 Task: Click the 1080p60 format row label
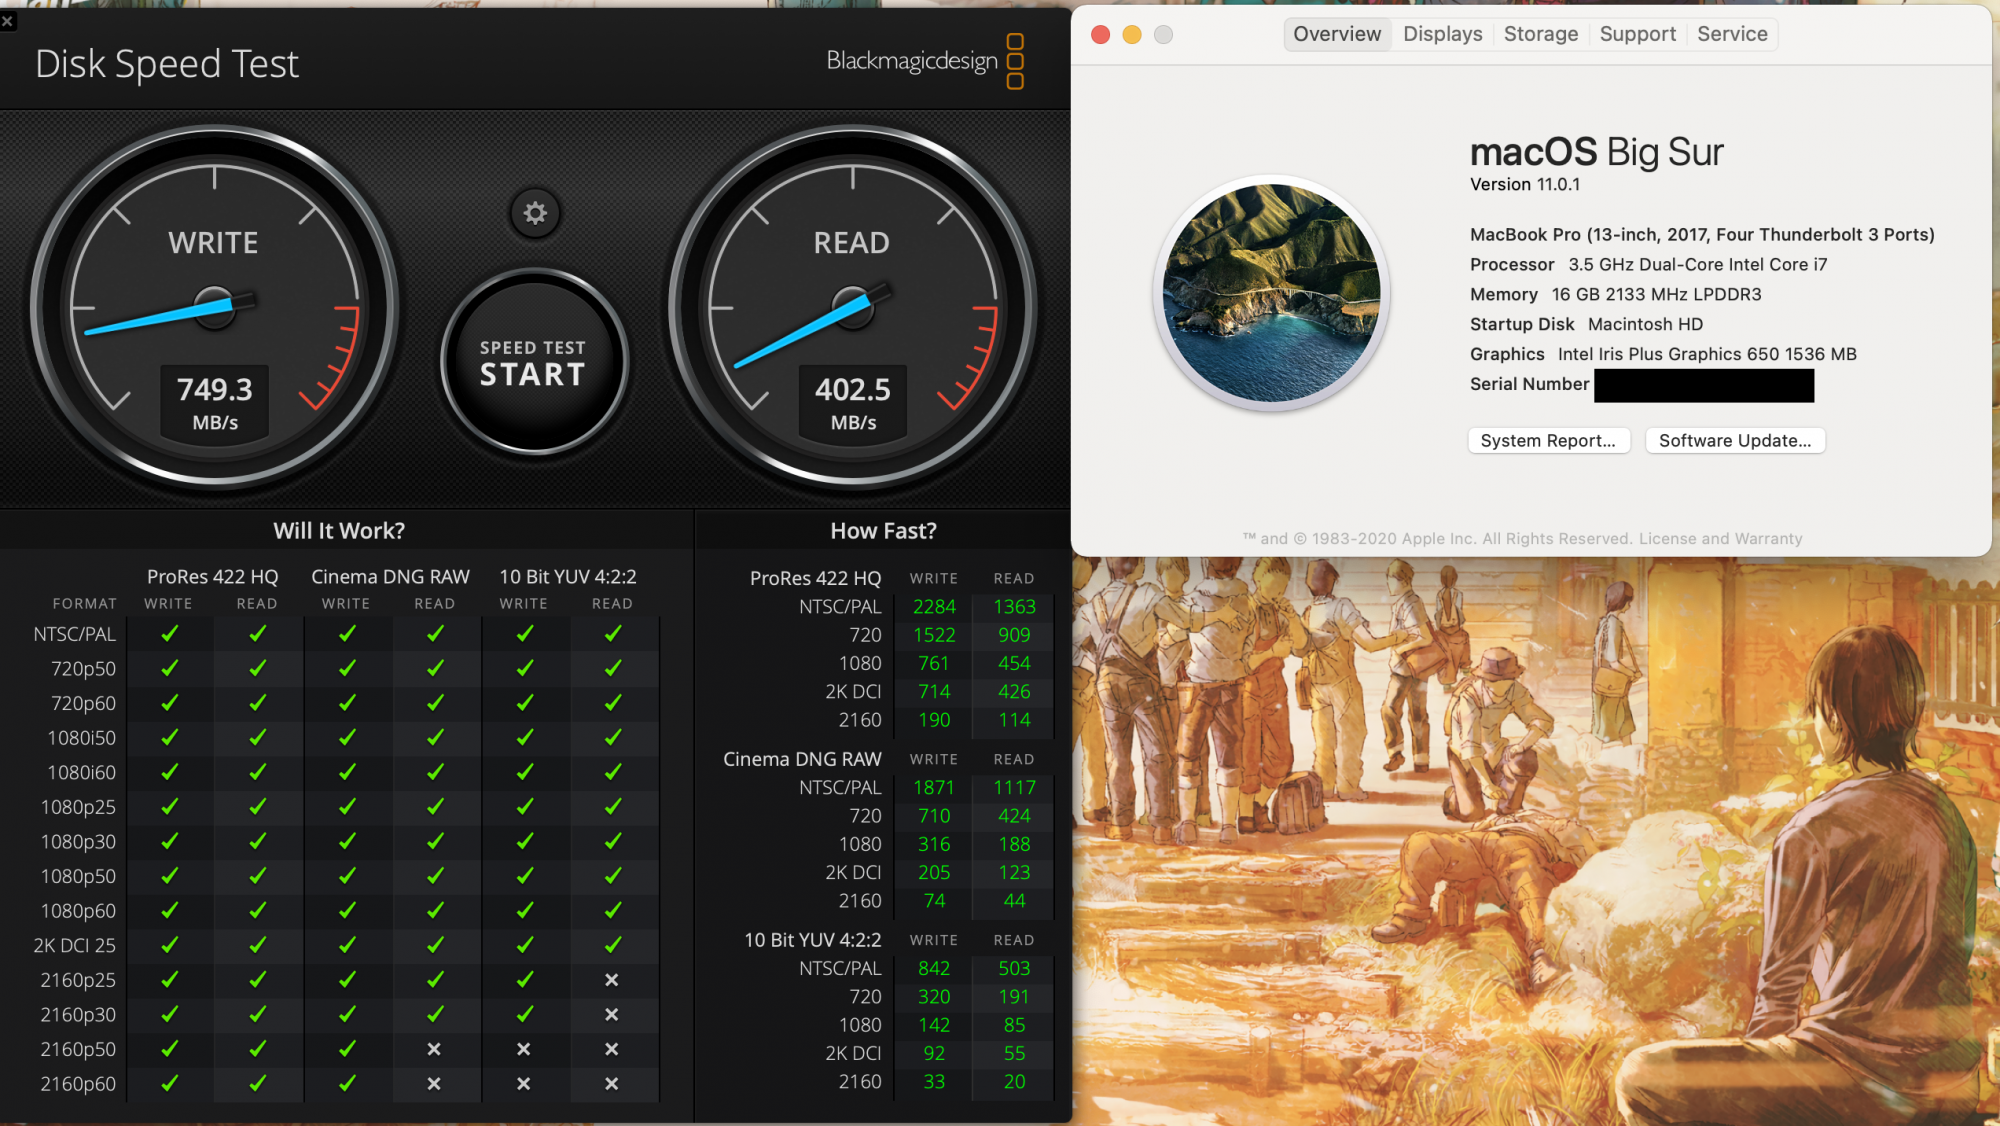tap(78, 911)
